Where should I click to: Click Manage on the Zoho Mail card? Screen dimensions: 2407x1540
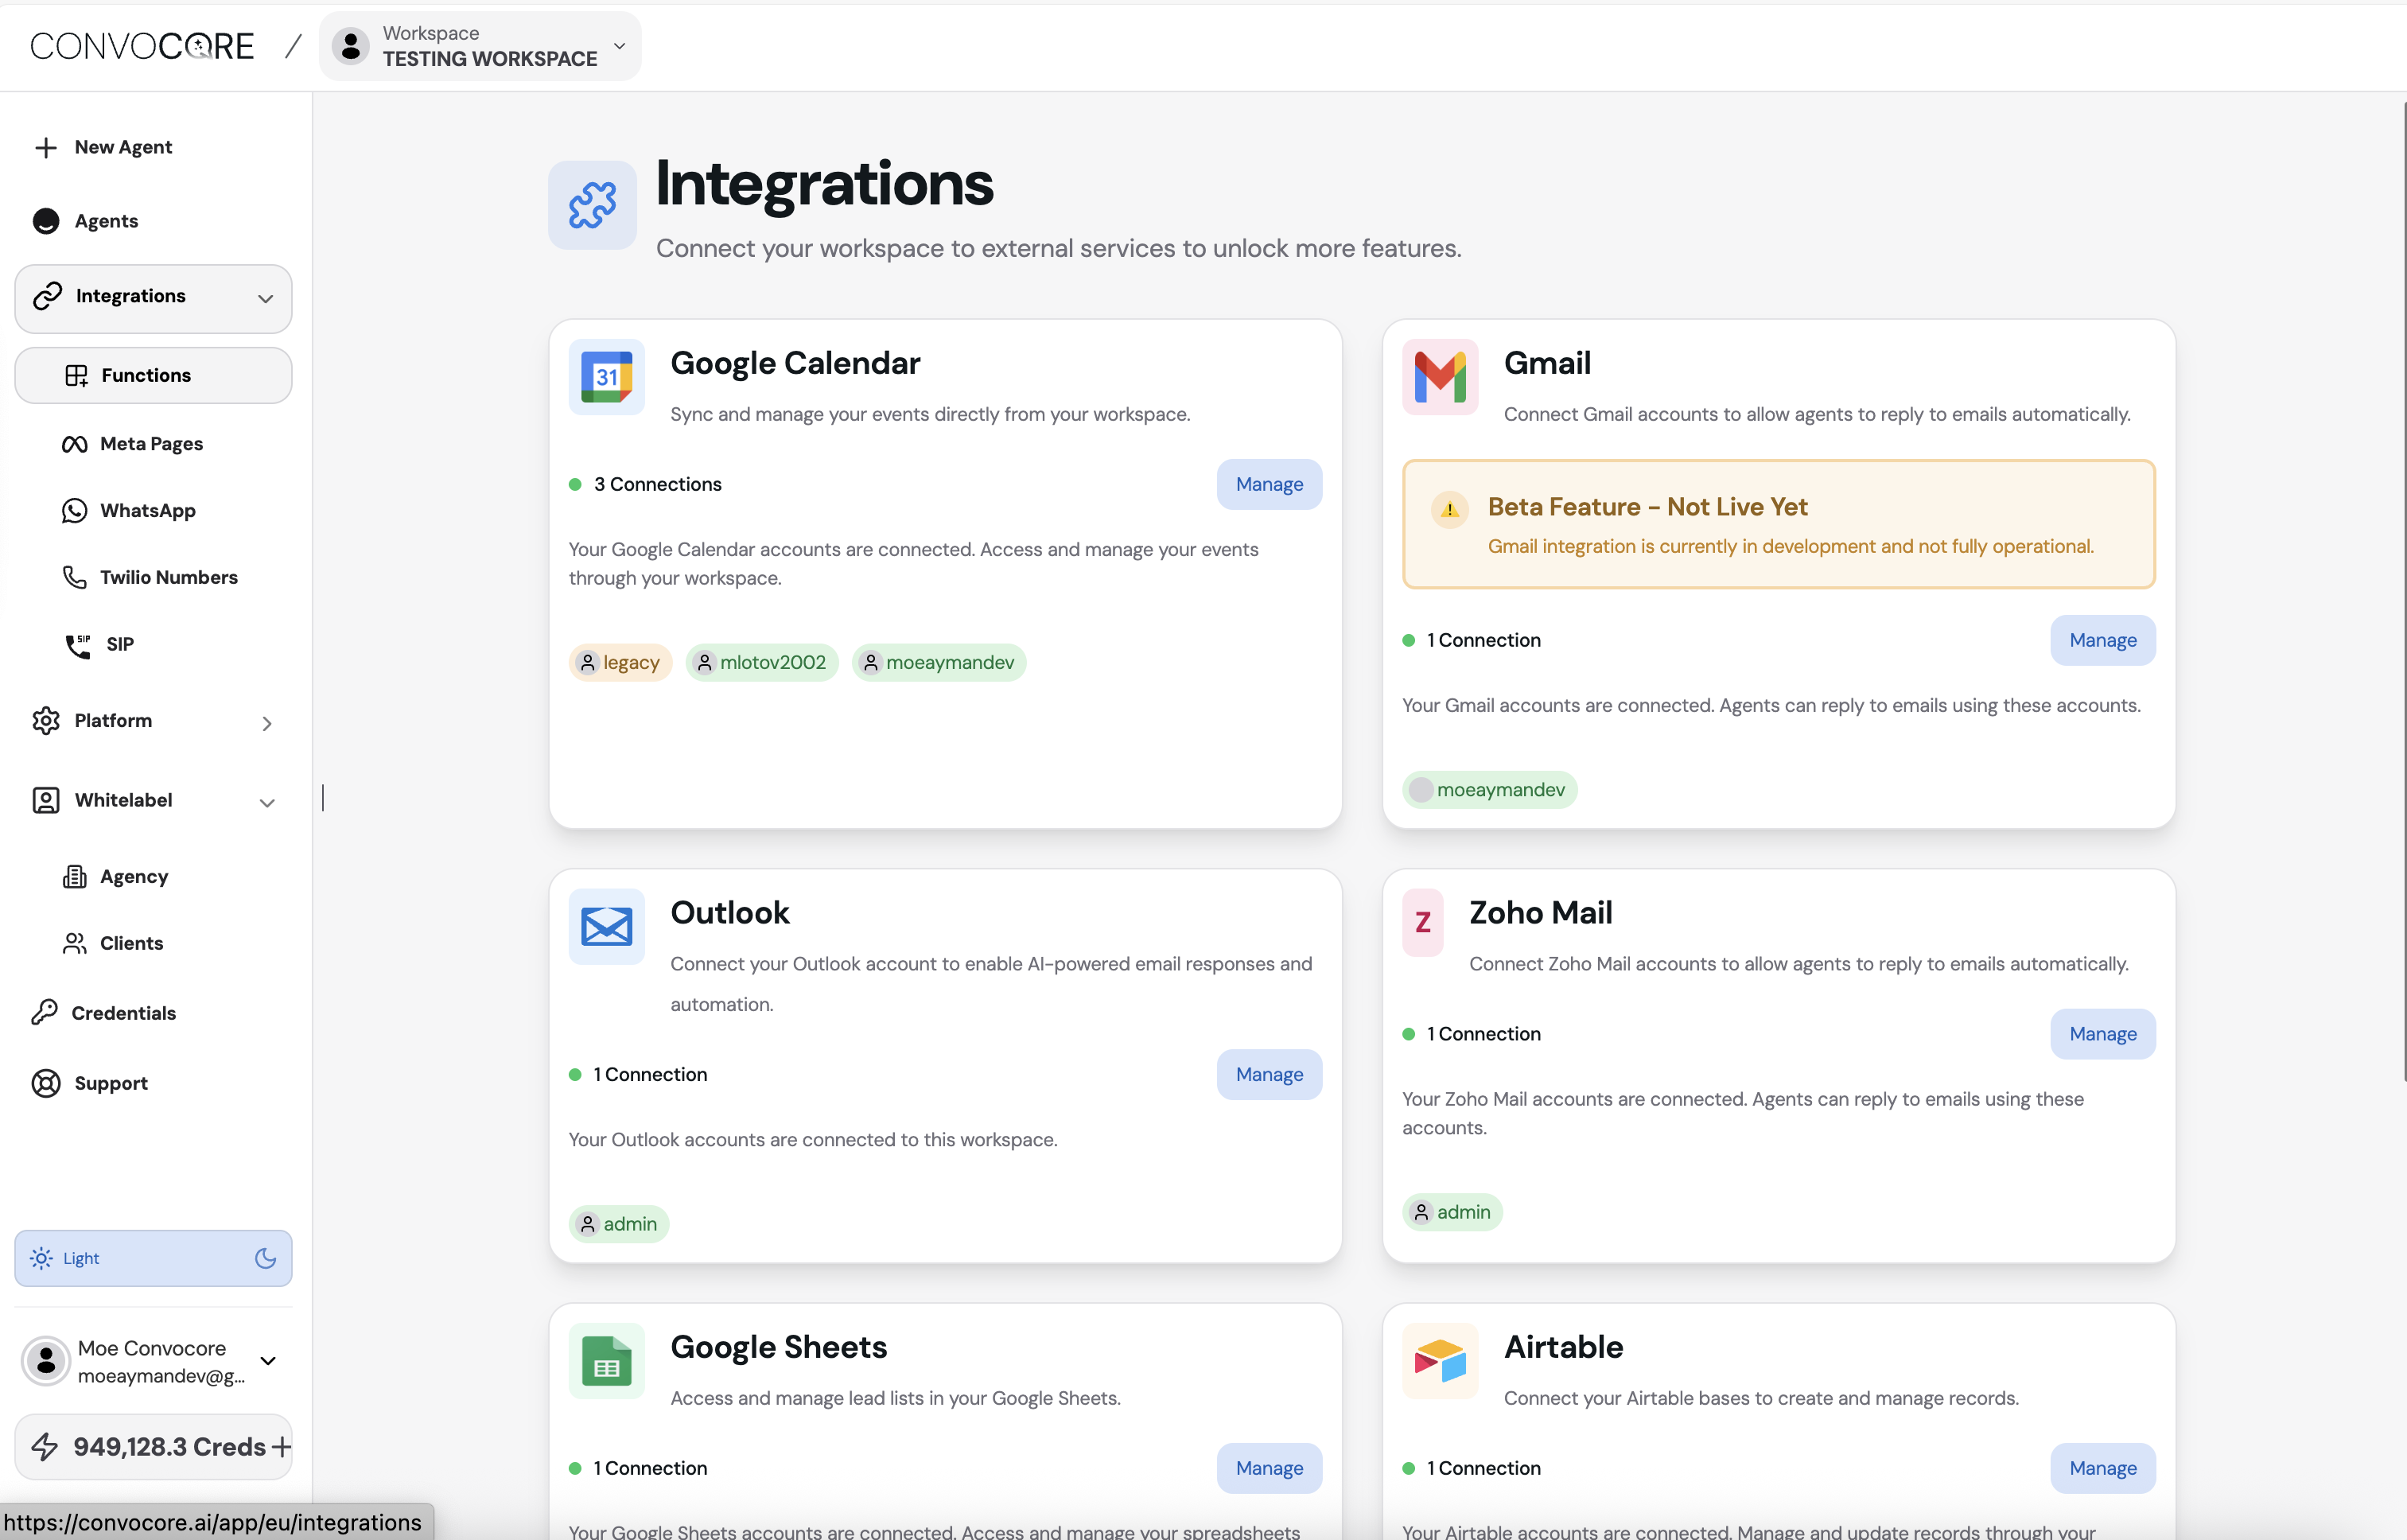coord(2102,1034)
